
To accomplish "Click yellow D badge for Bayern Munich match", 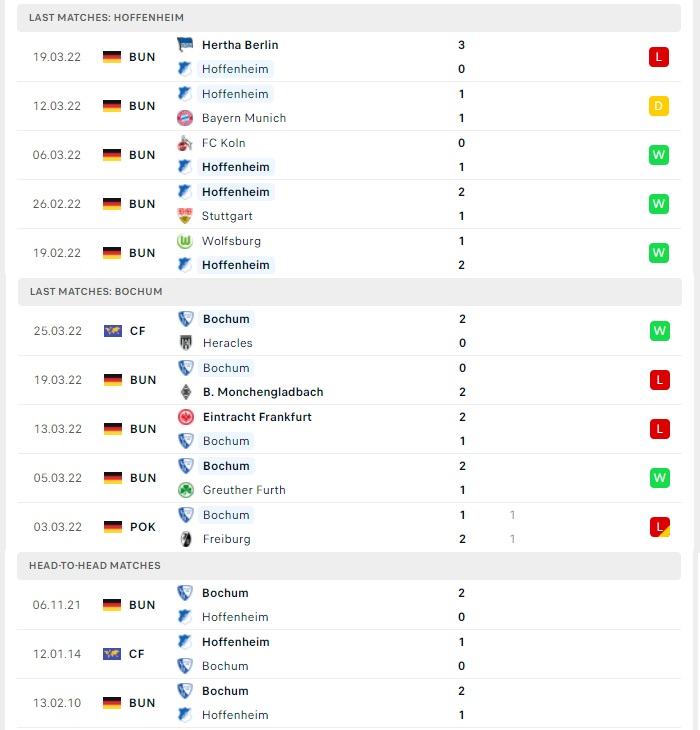I will tap(659, 106).
